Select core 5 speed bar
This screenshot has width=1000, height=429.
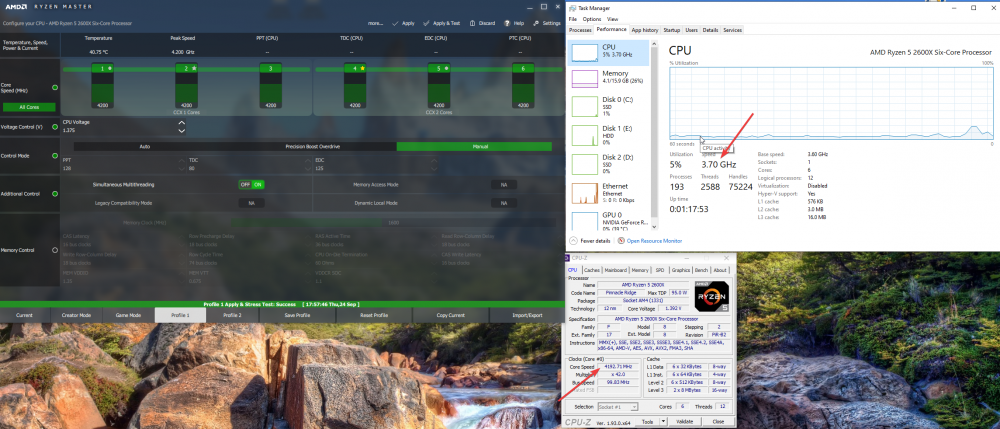coord(439,86)
